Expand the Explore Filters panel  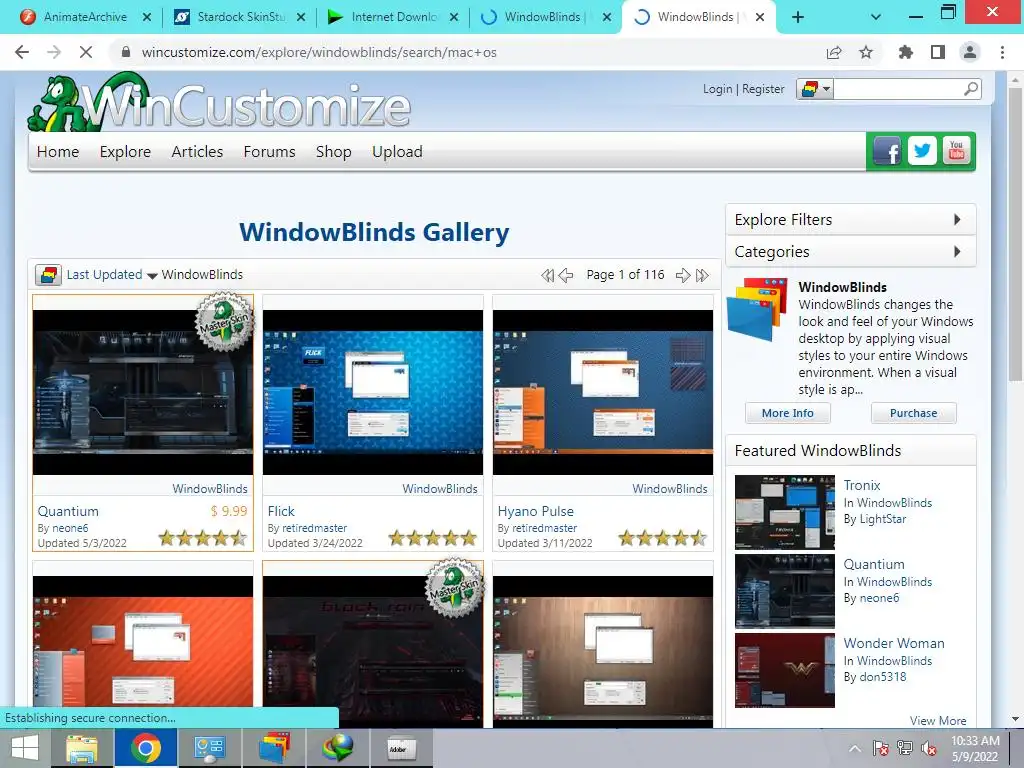tap(850, 219)
